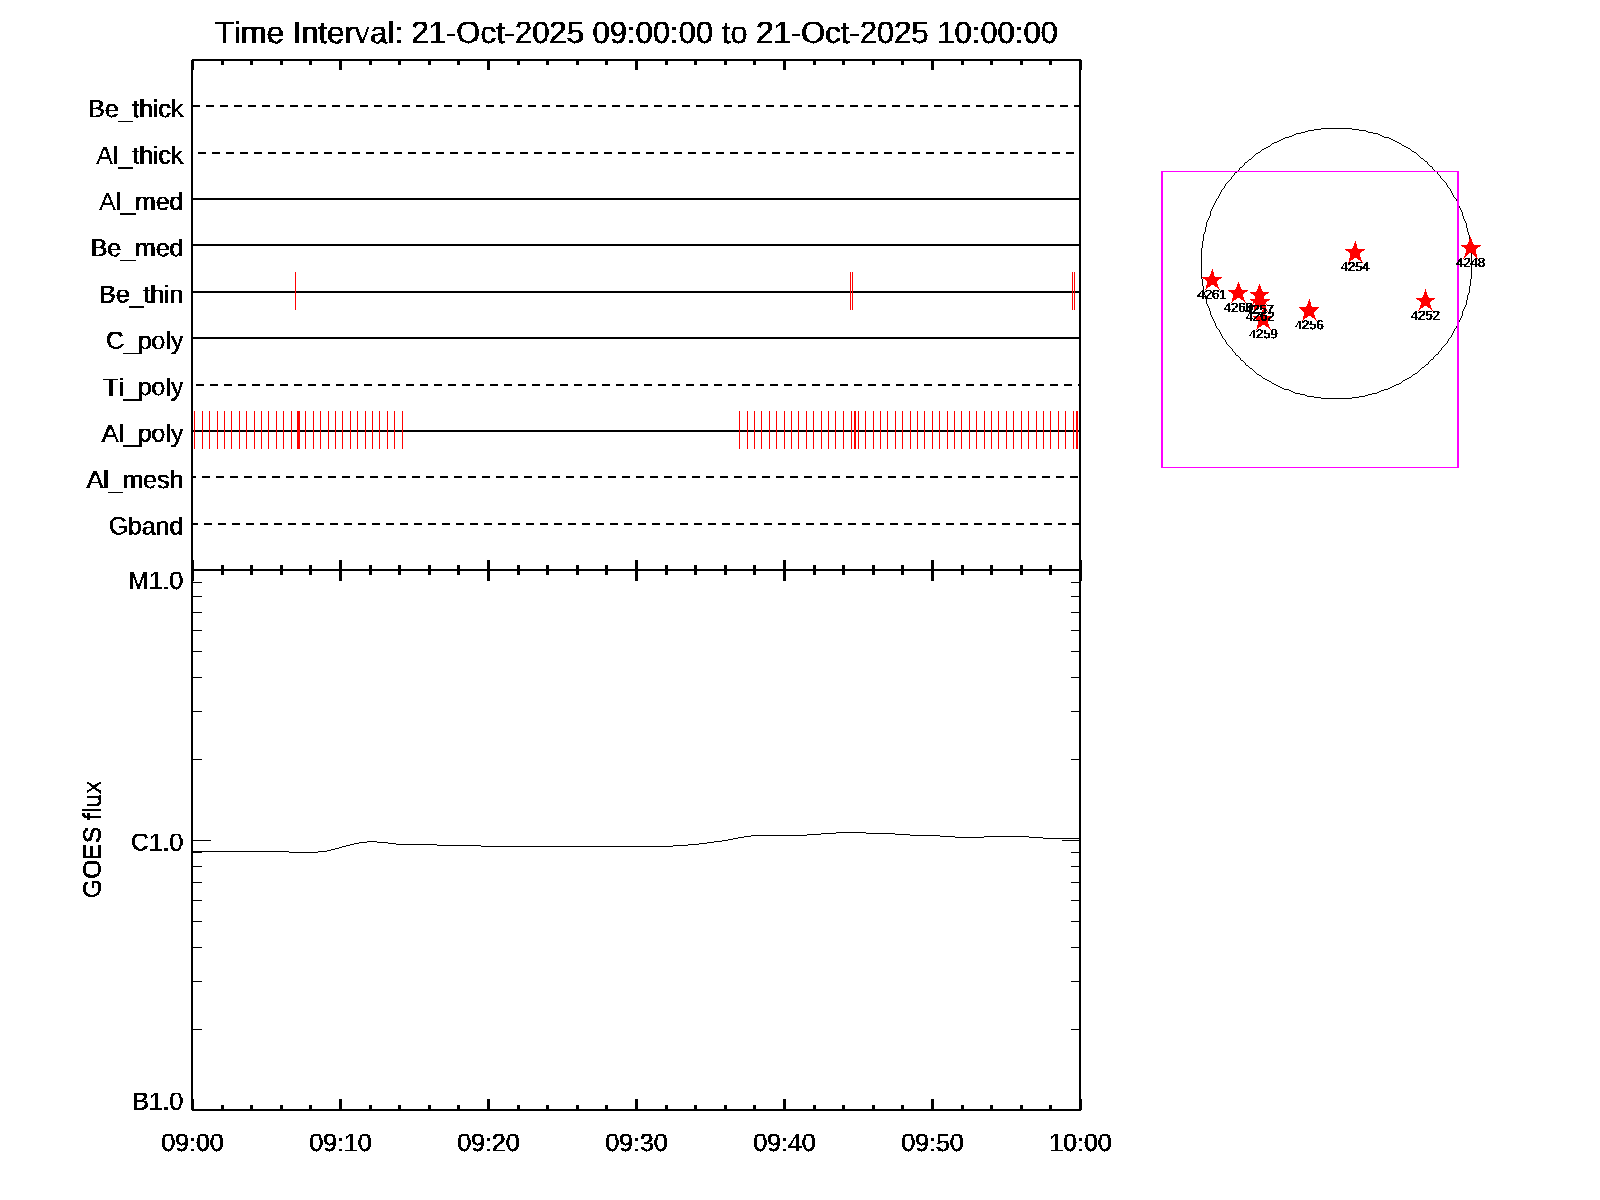Click the Be_thin filter label
The height and width of the screenshot is (1200, 1600).
[x=141, y=295]
